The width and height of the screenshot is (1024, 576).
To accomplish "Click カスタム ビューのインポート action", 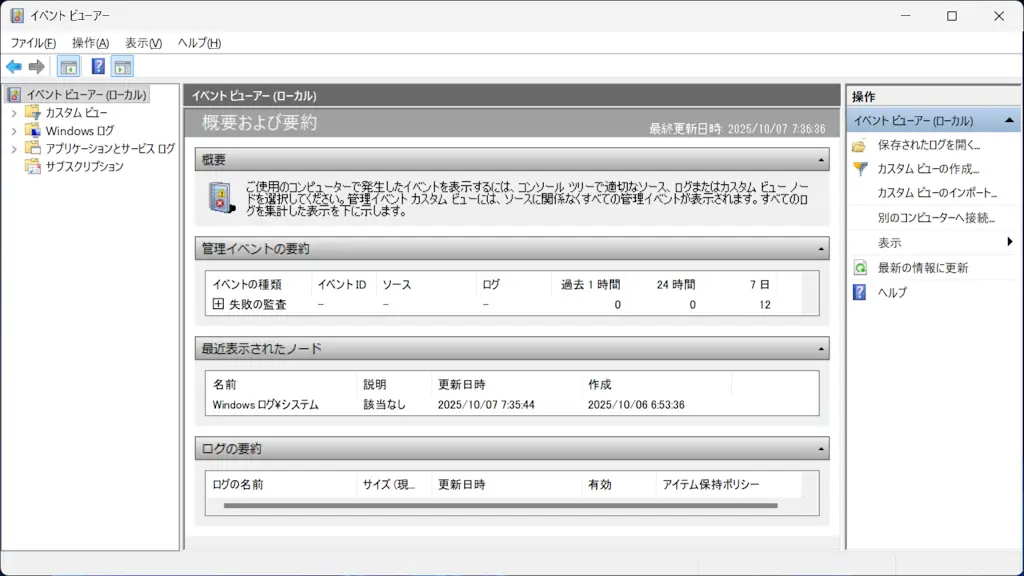I will click(x=936, y=193).
